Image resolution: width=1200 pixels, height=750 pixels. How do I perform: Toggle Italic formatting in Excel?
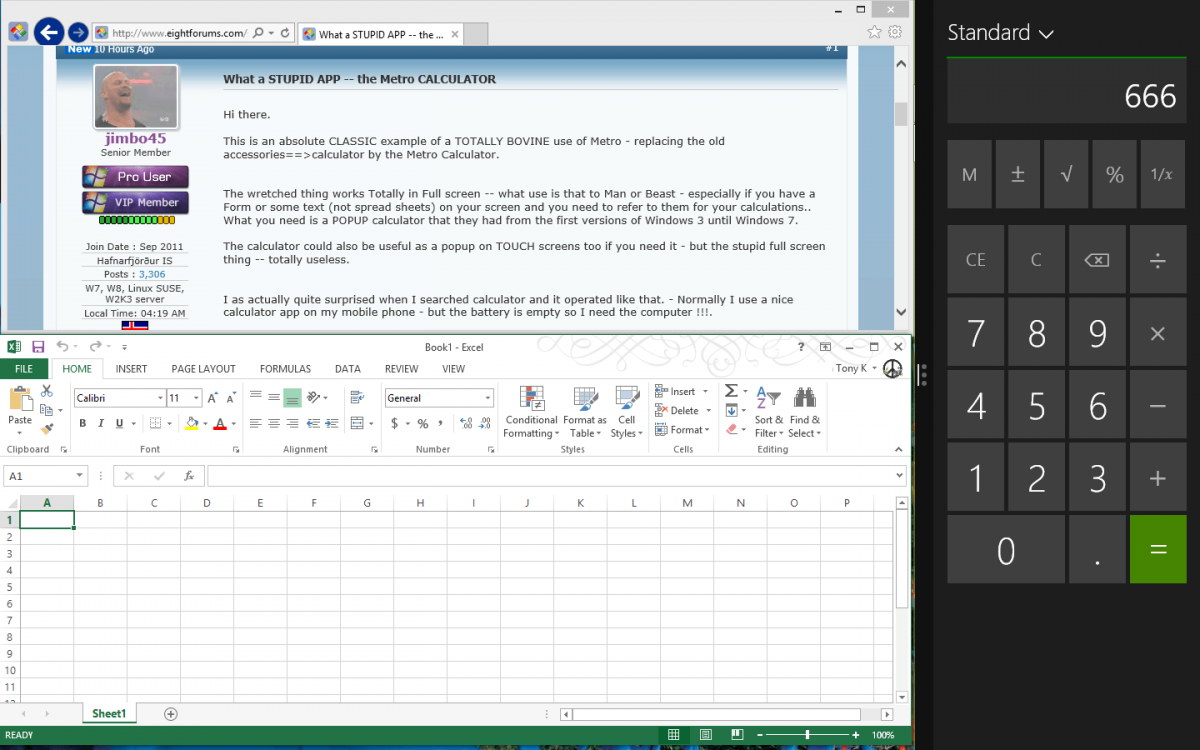point(101,424)
